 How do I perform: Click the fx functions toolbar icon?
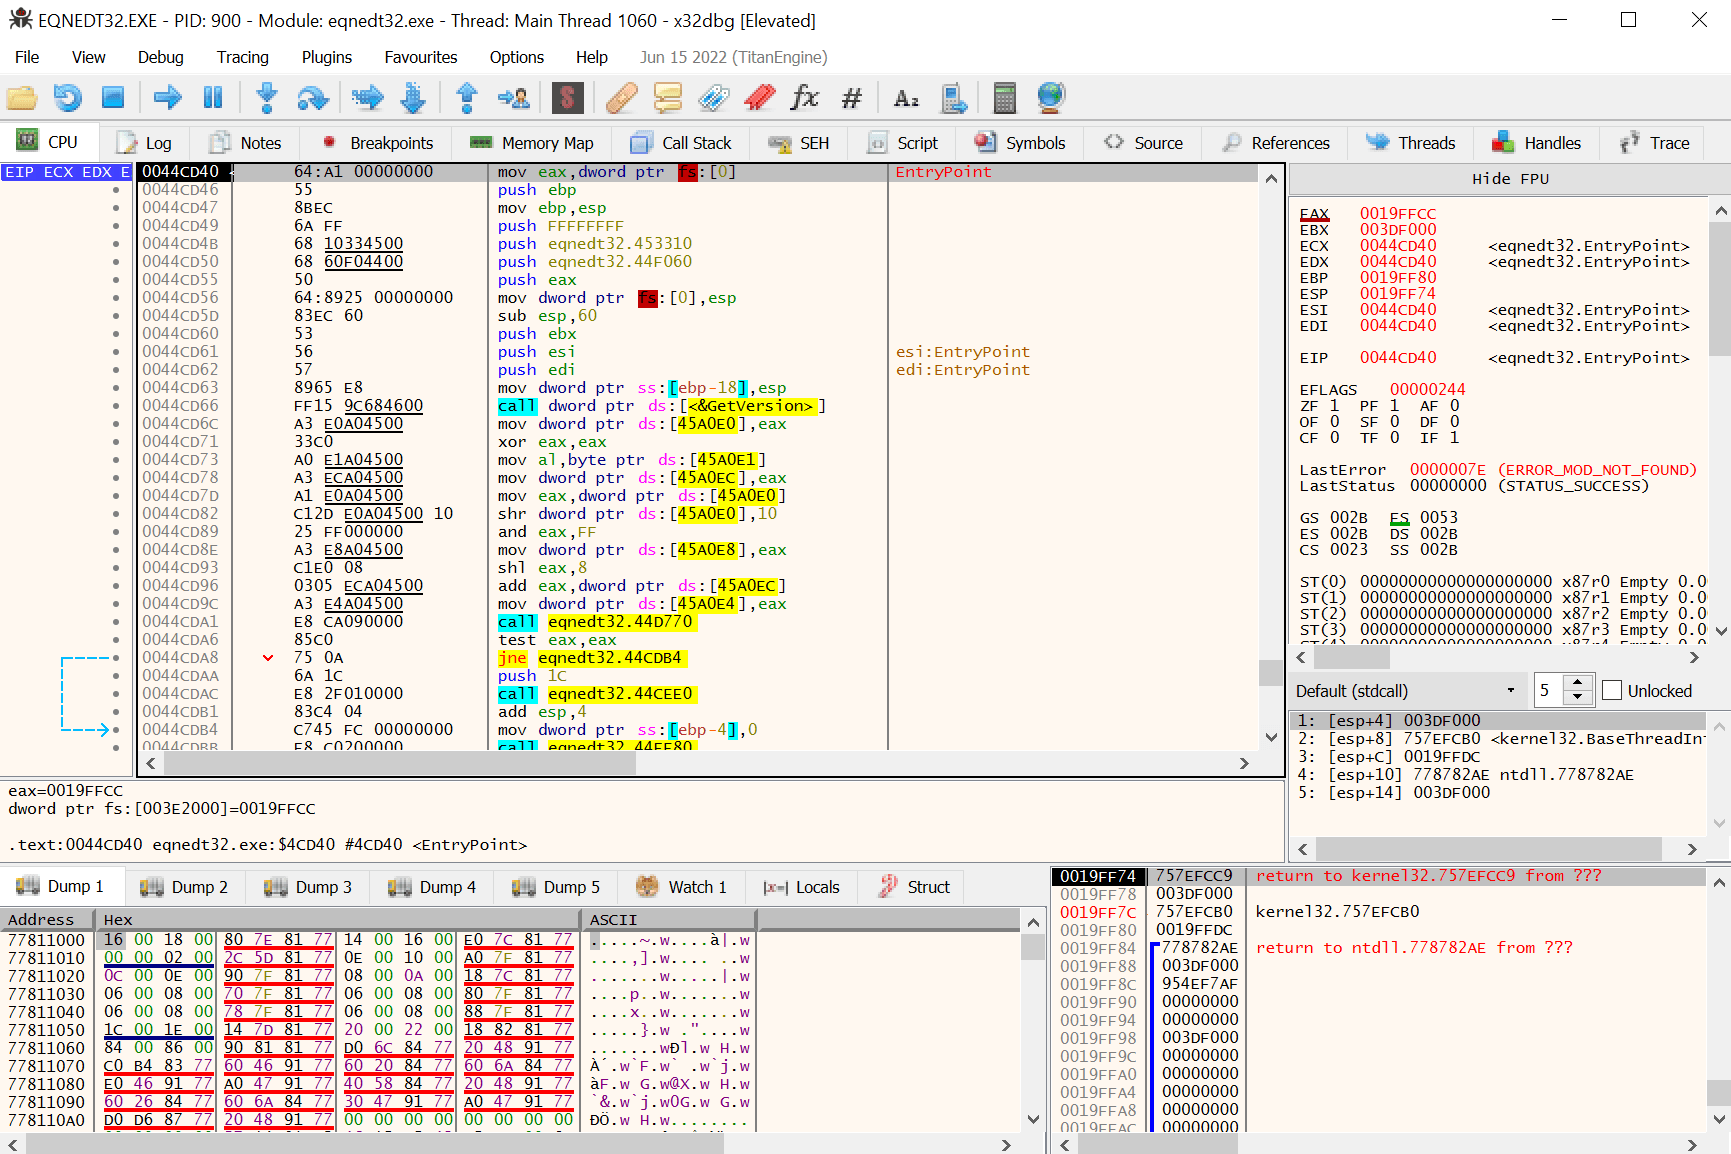tap(805, 98)
